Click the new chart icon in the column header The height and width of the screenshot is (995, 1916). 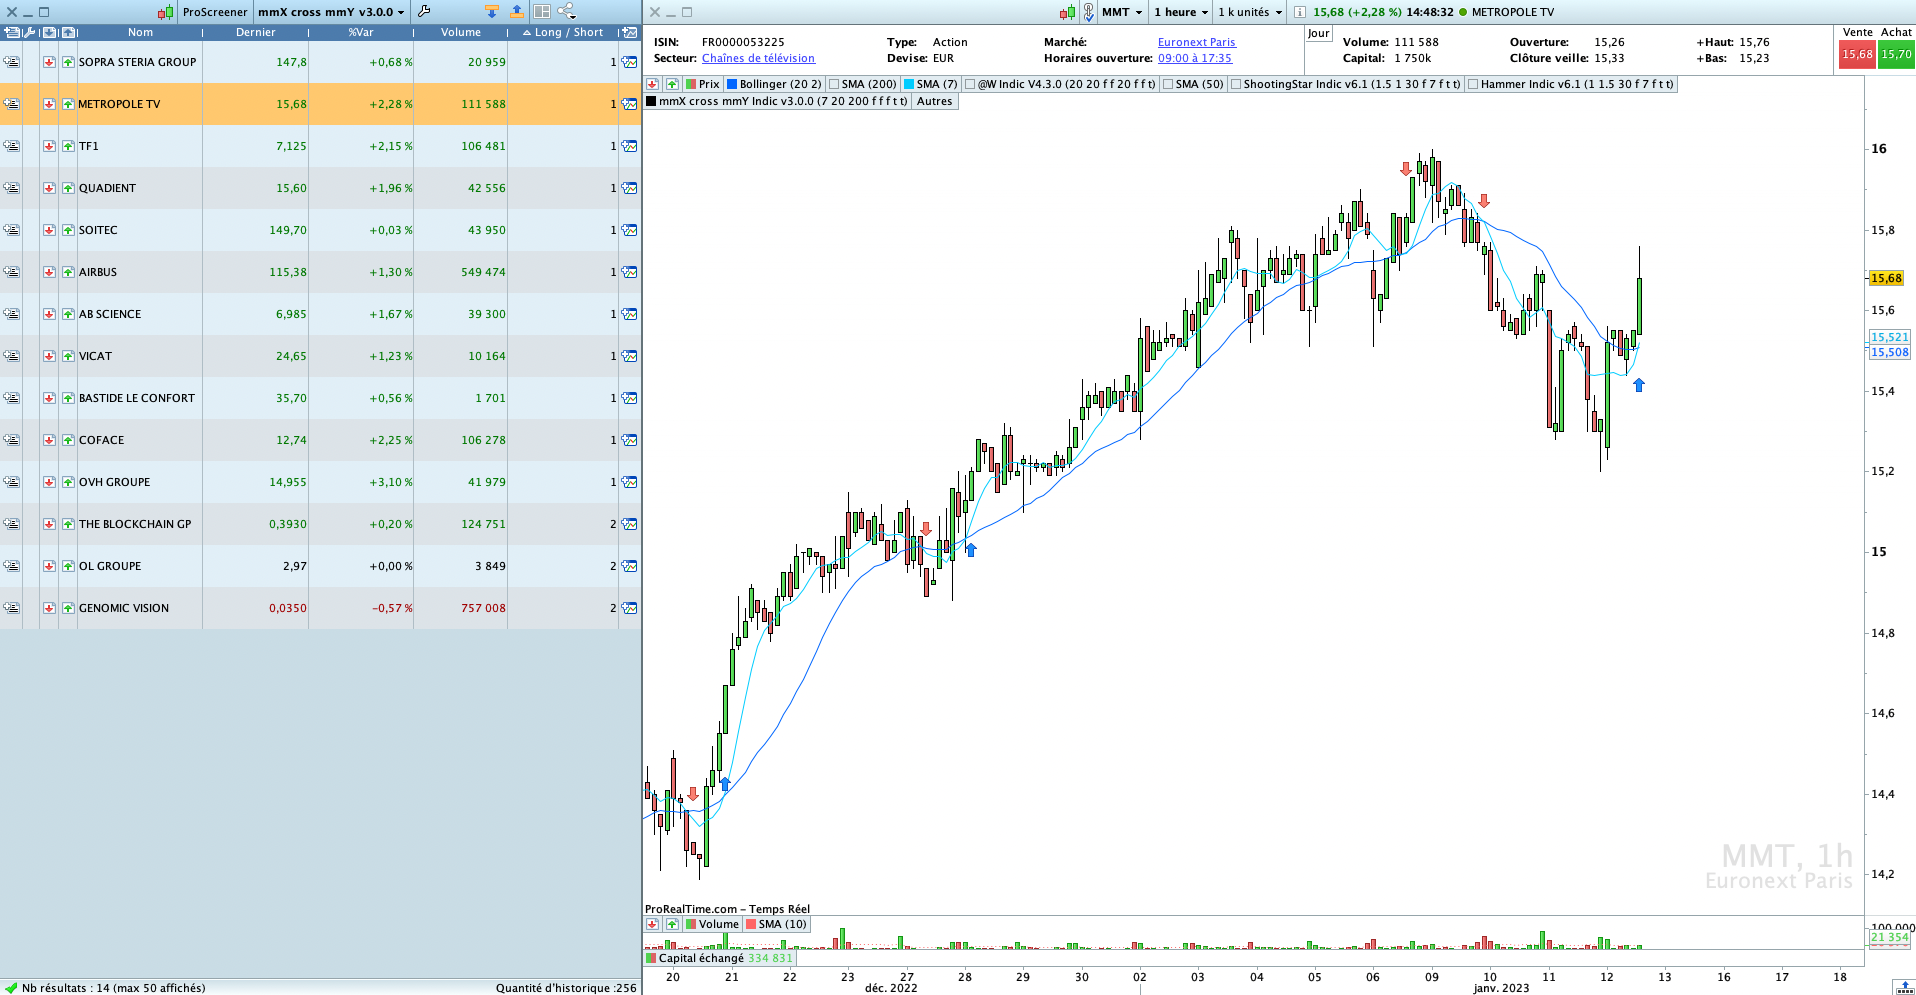pyautogui.click(x=629, y=32)
